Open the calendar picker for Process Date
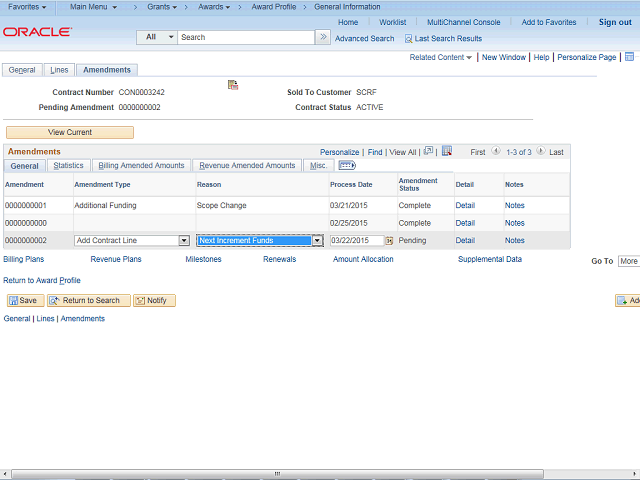 (x=389, y=241)
